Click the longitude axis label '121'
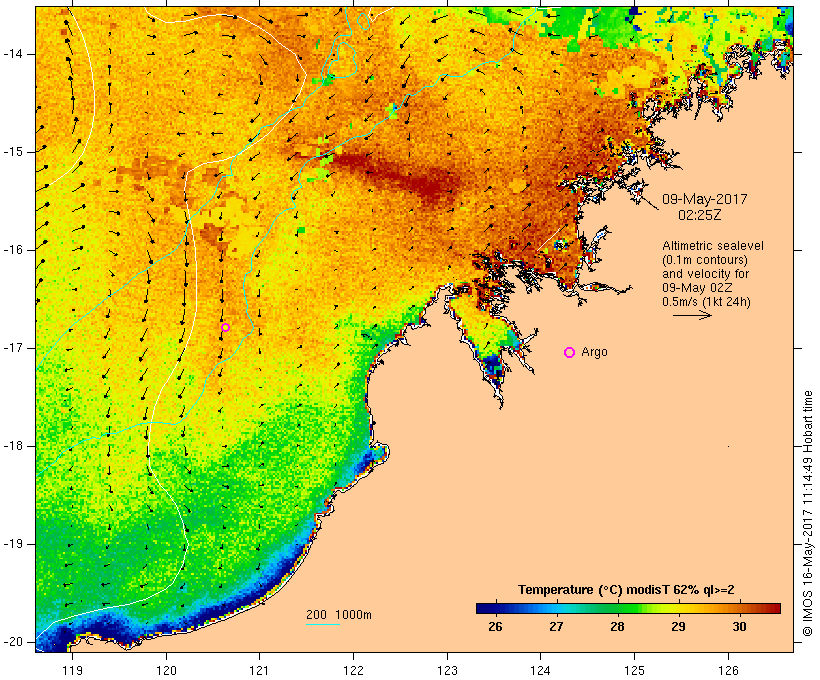This screenshot has width=820, height=680. tap(260, 670)
